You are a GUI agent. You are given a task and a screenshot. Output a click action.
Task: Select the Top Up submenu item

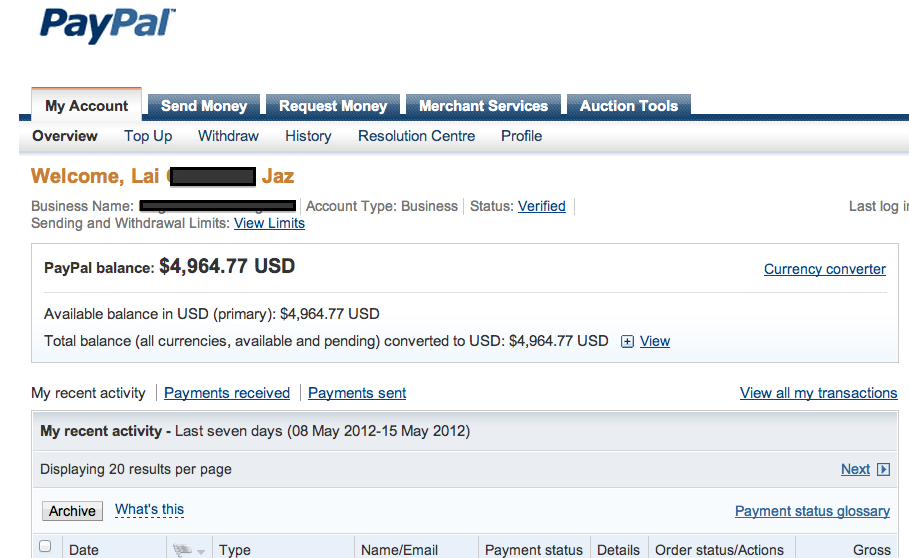[x=148, y=136]
